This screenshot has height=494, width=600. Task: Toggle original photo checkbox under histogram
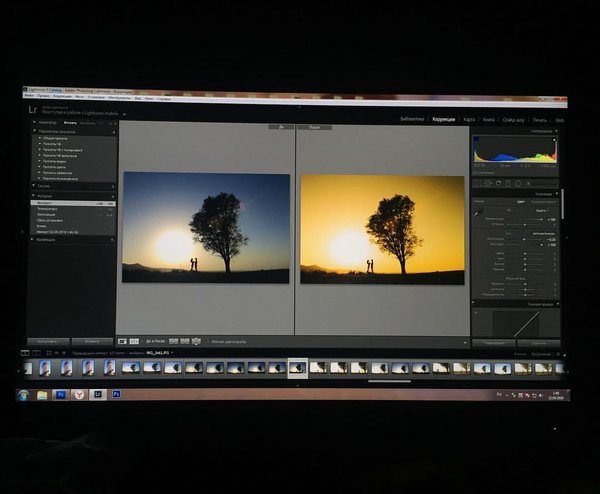tap(476, 171)
